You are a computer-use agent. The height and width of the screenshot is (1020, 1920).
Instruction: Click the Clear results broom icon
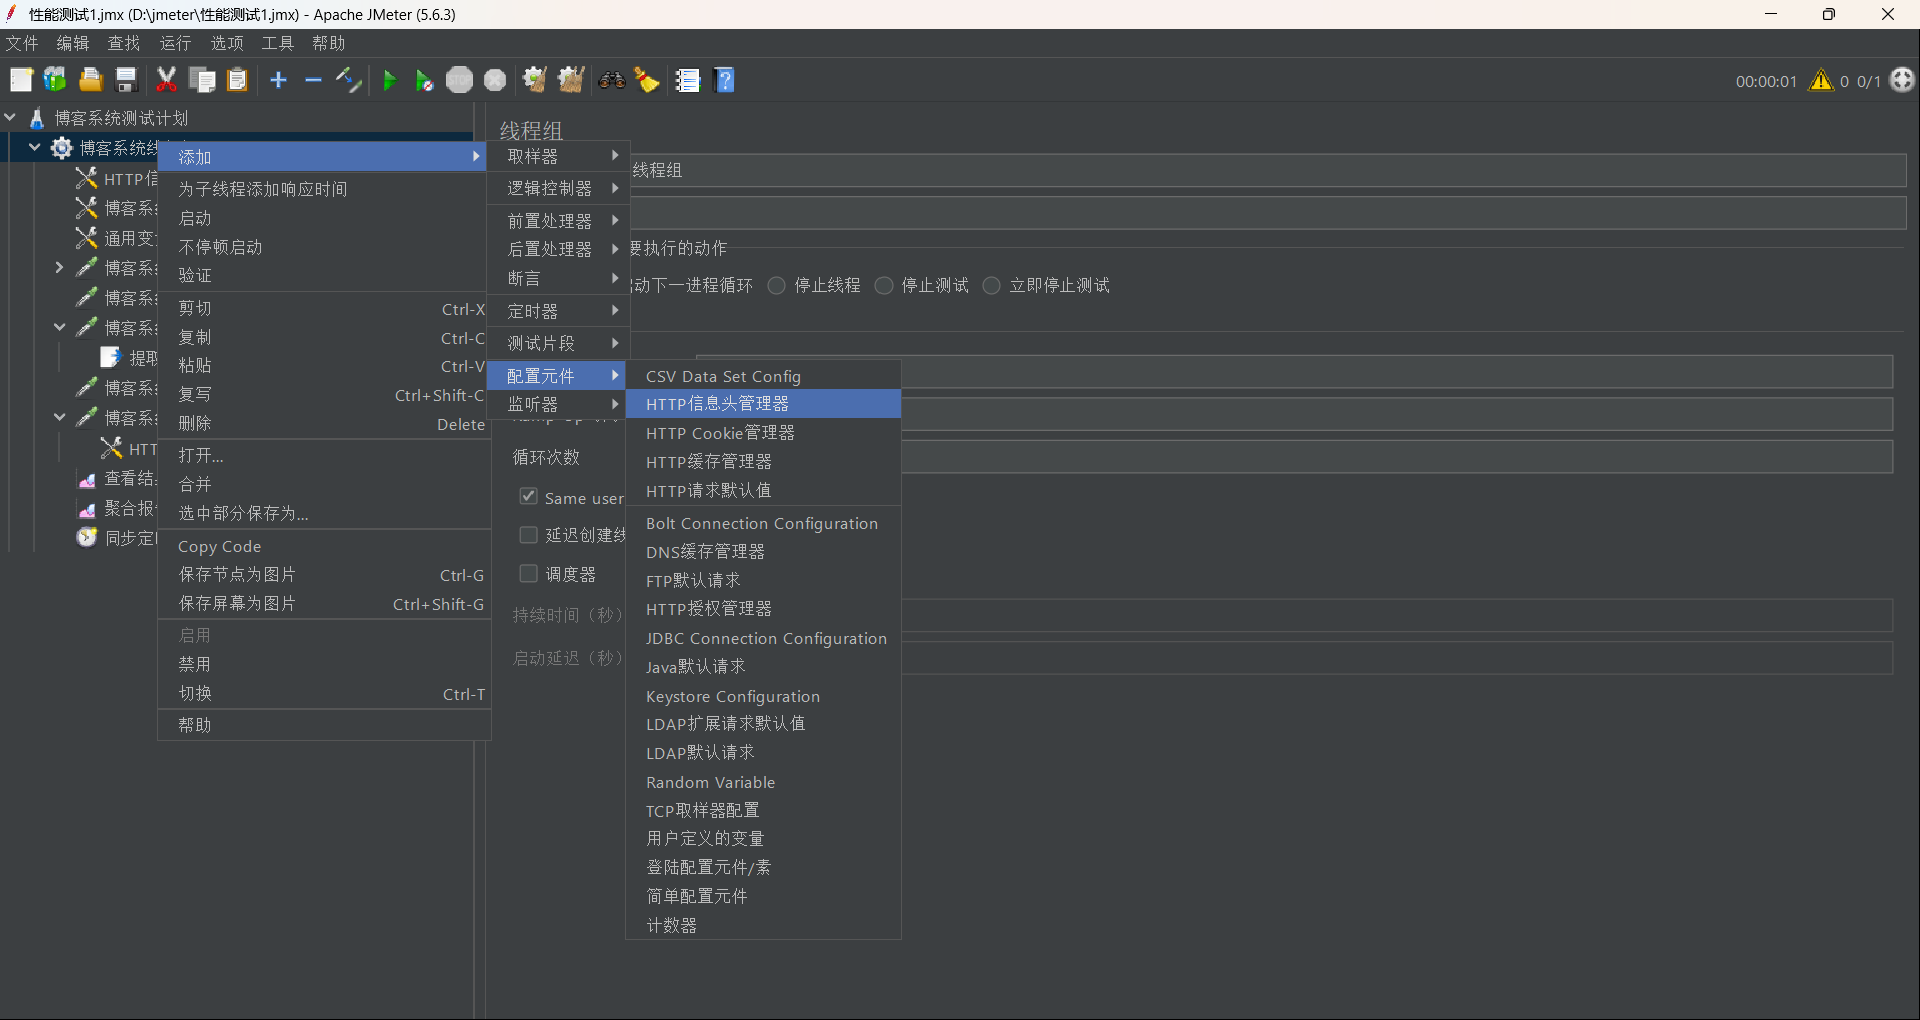click(535, 80)
